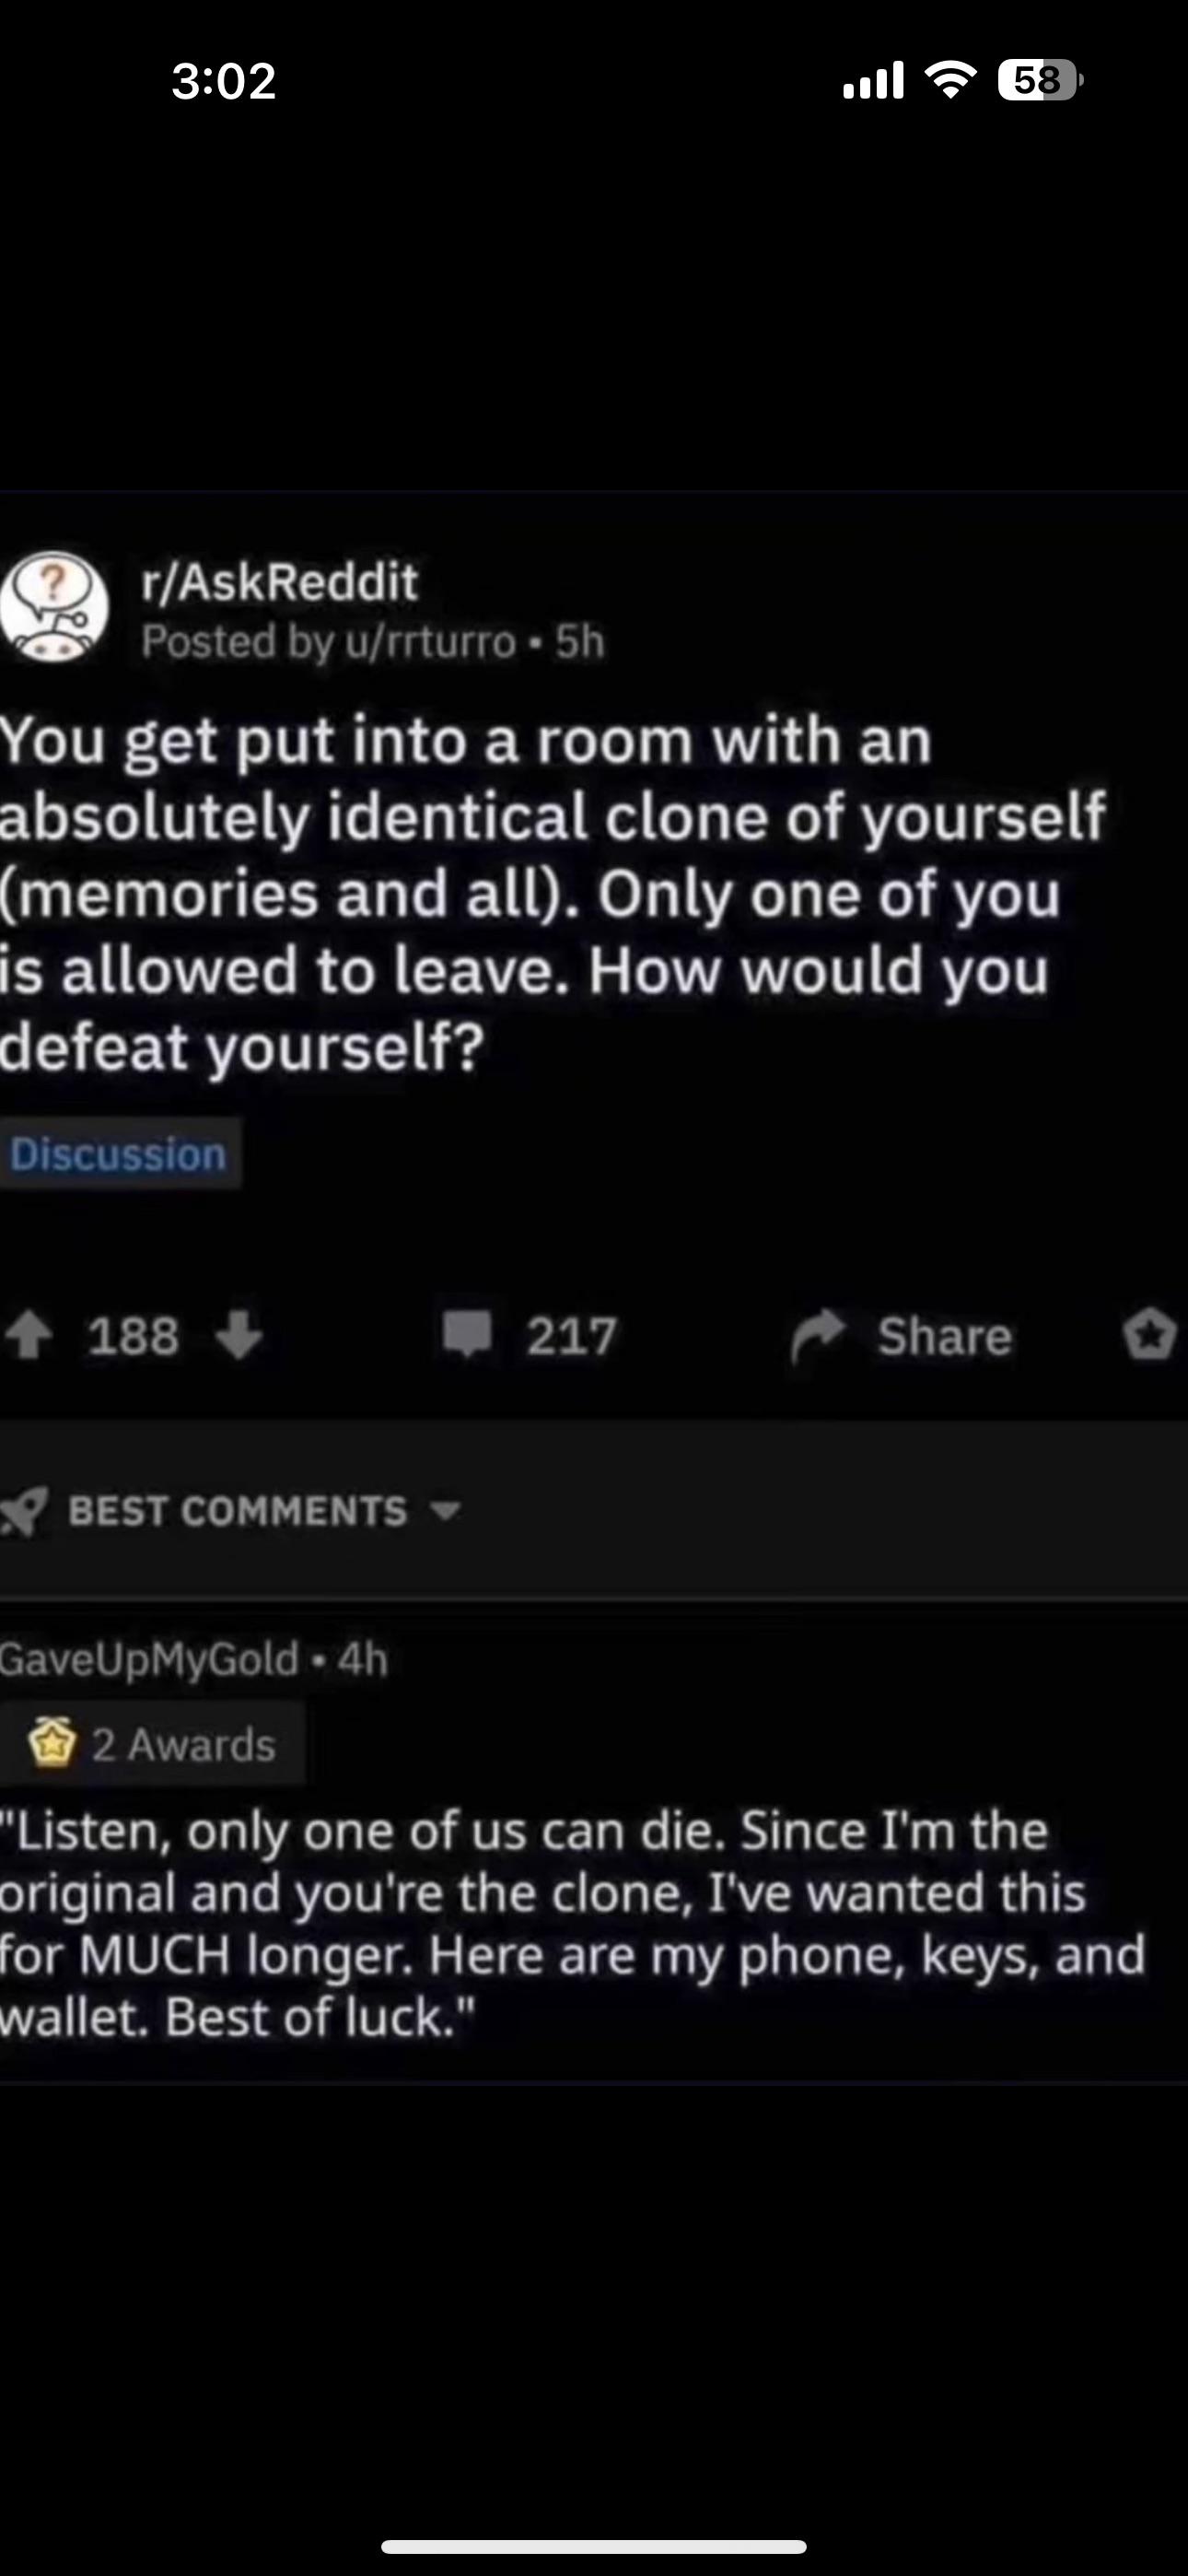Tap the share arrow icon
The width and height of the screenshot is (1188, 2576).
pyautogui.click(x=818, y=1336)
